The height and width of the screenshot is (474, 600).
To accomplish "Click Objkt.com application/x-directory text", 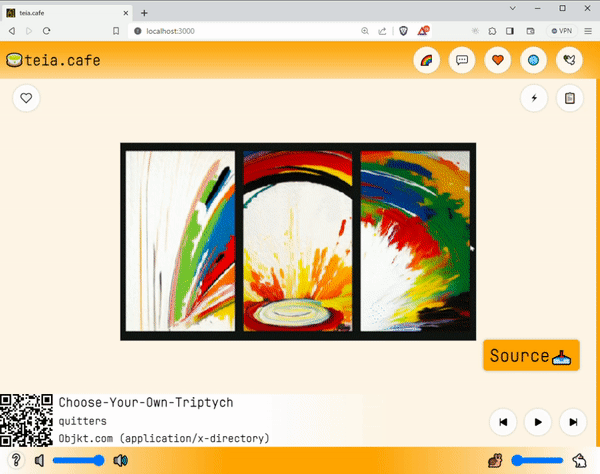I will (x=164, y=438).
